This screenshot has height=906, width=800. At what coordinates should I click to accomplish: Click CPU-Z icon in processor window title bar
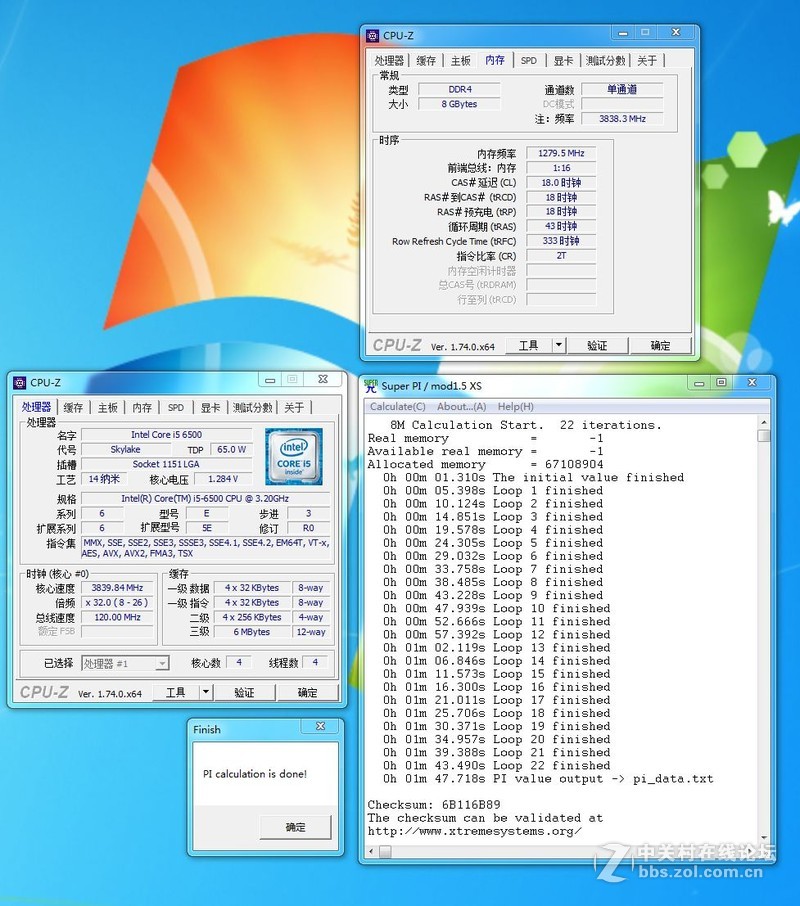[19, 382]
